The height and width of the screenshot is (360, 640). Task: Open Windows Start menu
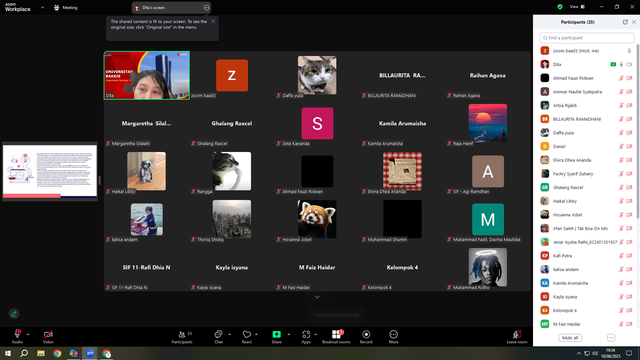click(x=7, y=353)
